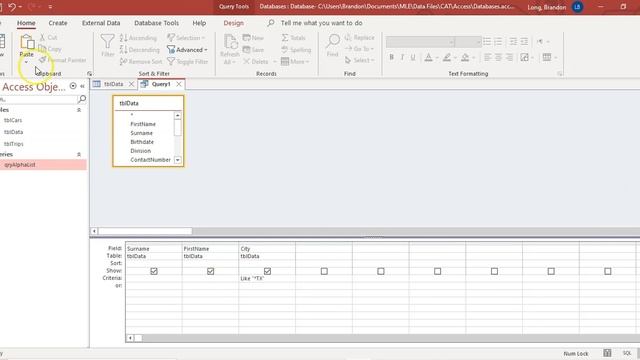The width and height of the screenshot is (640, 360).
Task: Click down arrow of tblData field list scrollbar
Action: 178,160
